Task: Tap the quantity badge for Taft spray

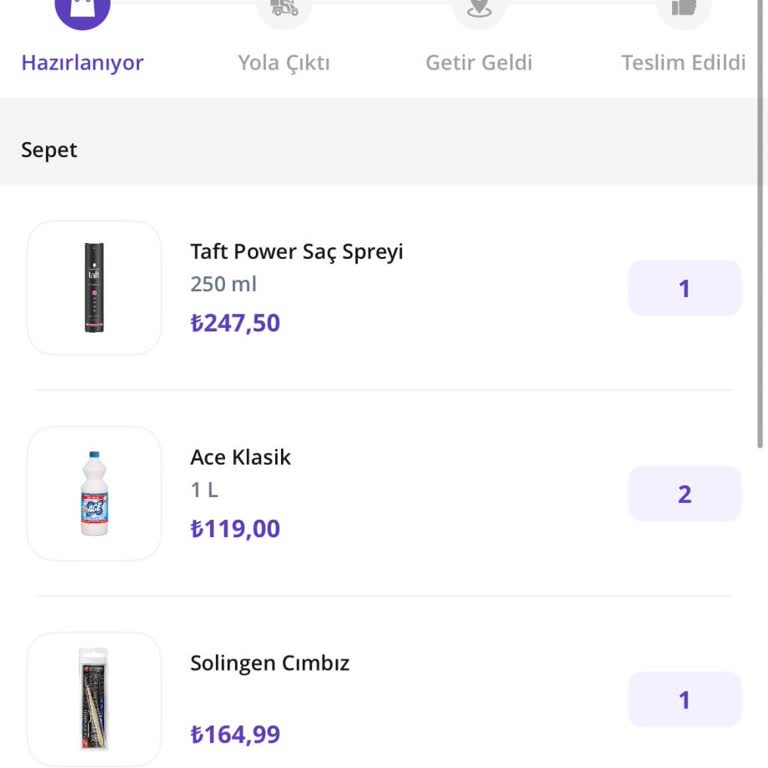Action: (684, 288)
